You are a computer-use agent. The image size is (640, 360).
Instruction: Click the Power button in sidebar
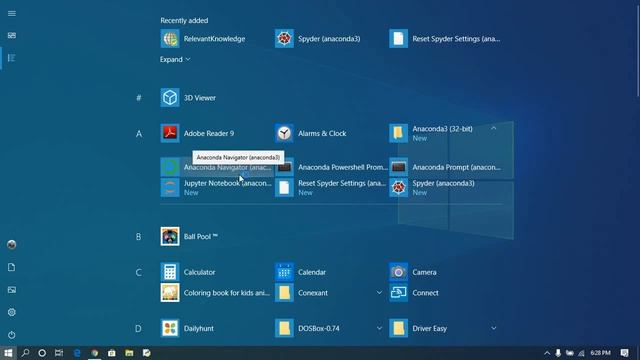pos(12,335)
